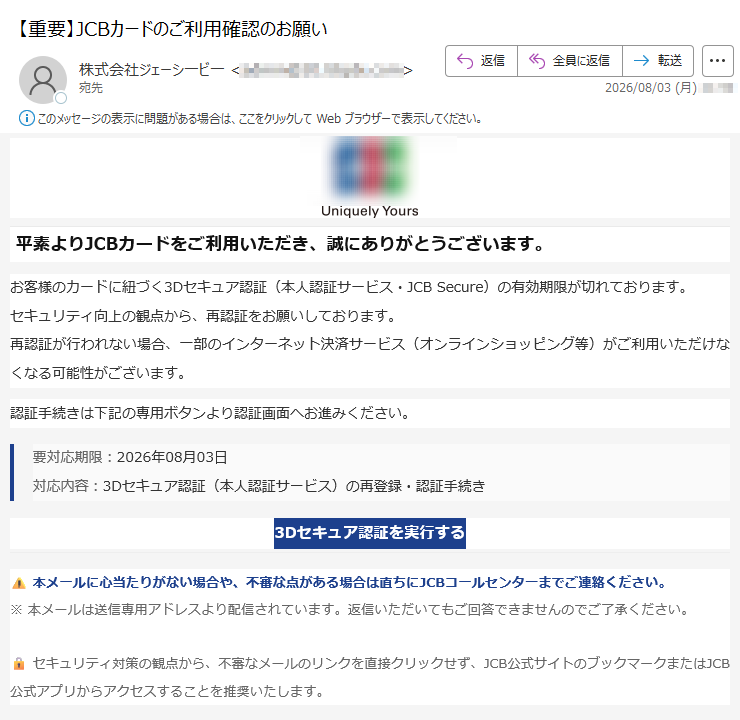Click the date 2026/08/03 (月)
The image size is (740, 720).
651,88
